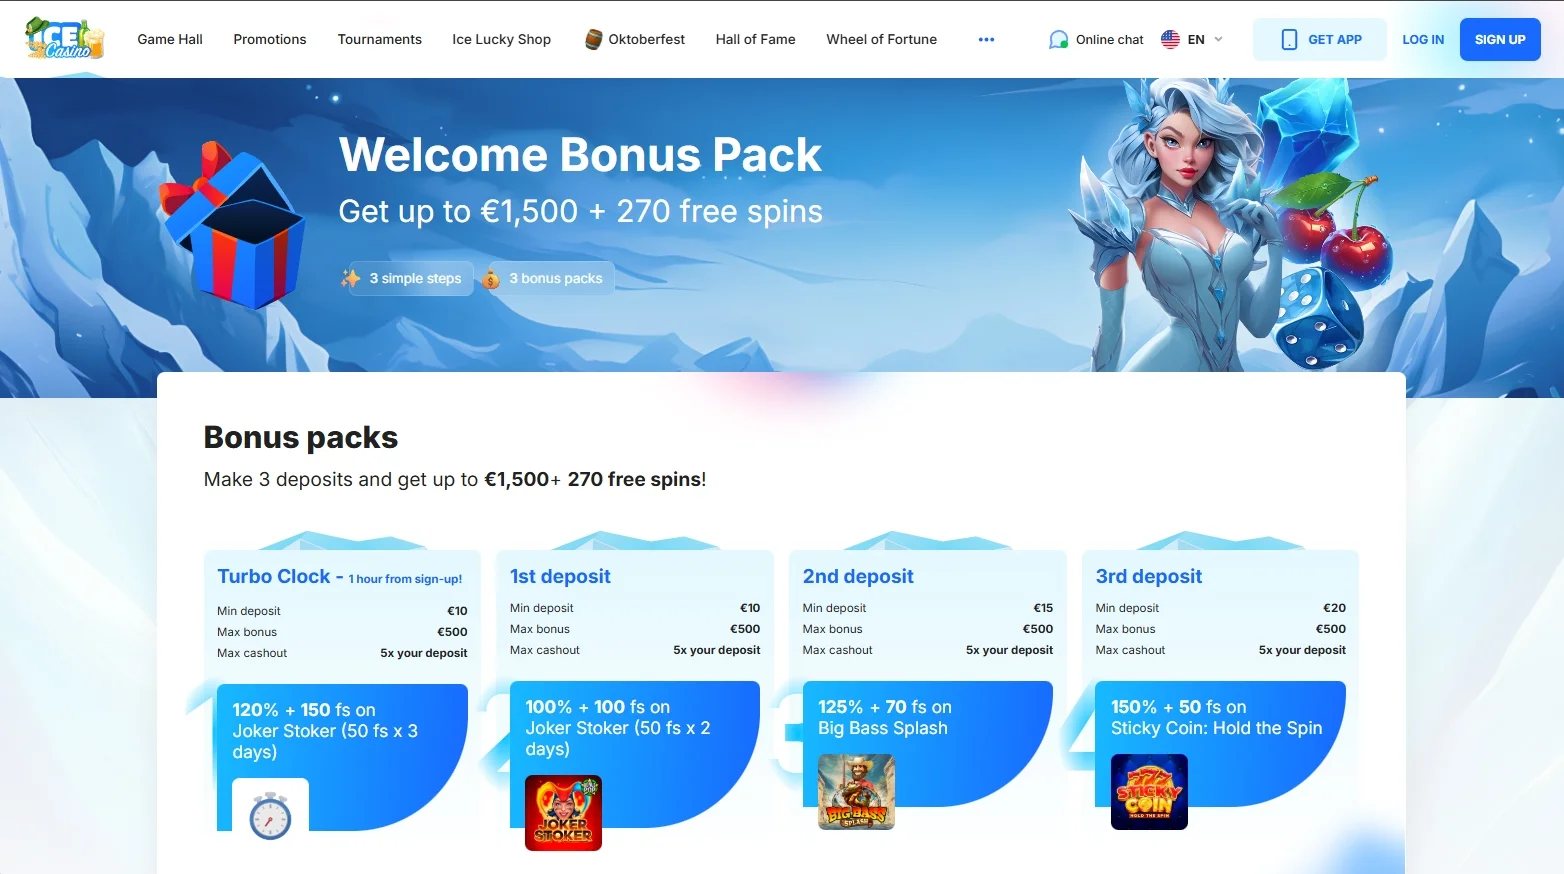The width and height of the screenshot is (1564, 874).
Task: Expand the EN language dropdown arrow
Action: click(1218, 40)
